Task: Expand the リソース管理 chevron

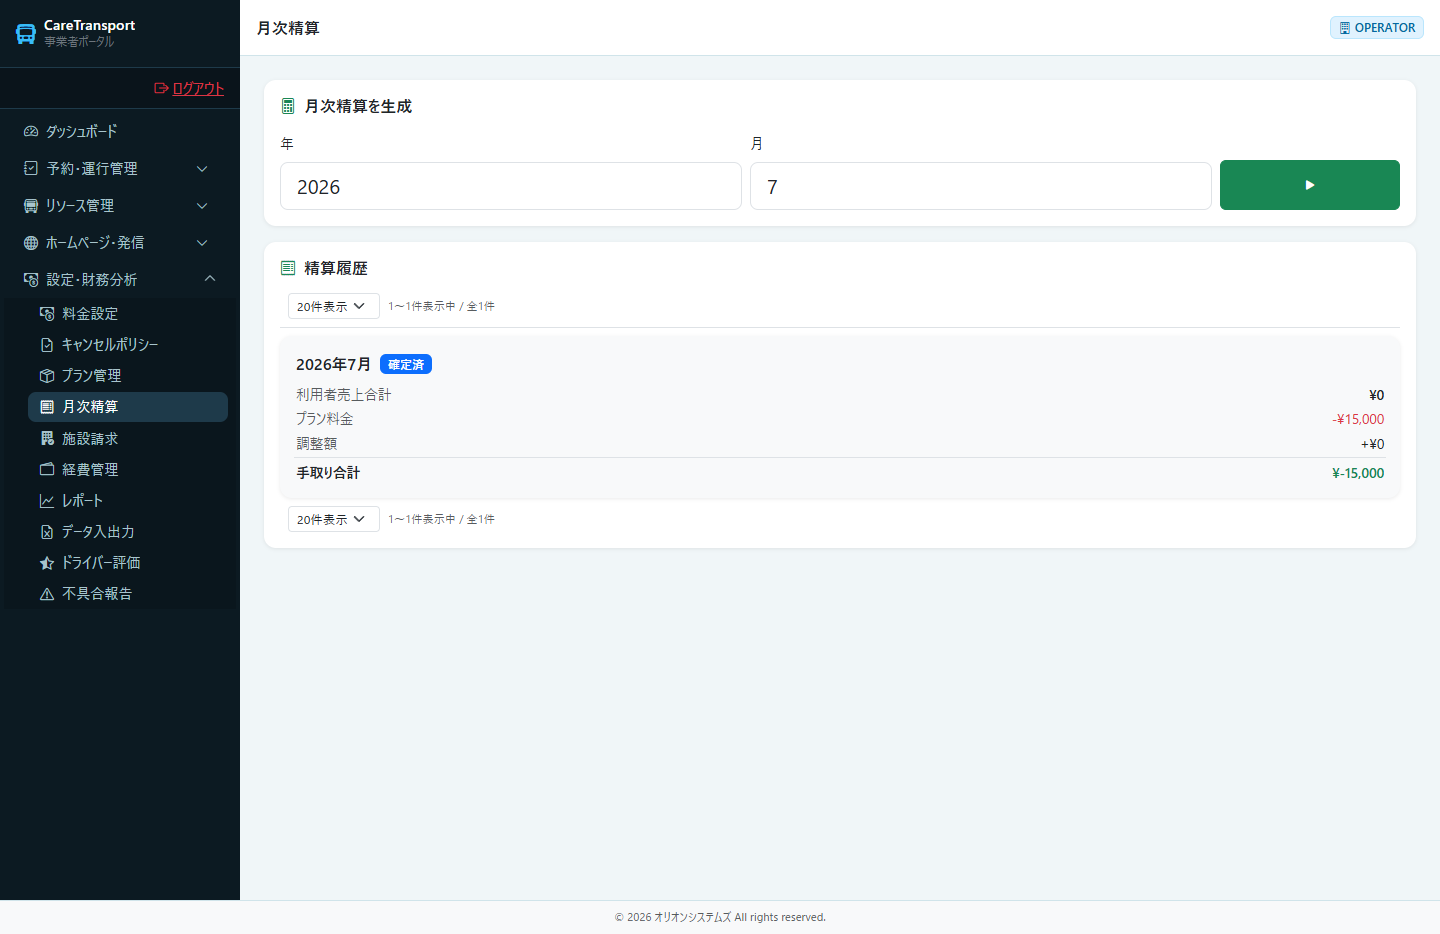Action: [x=202, y=206]
